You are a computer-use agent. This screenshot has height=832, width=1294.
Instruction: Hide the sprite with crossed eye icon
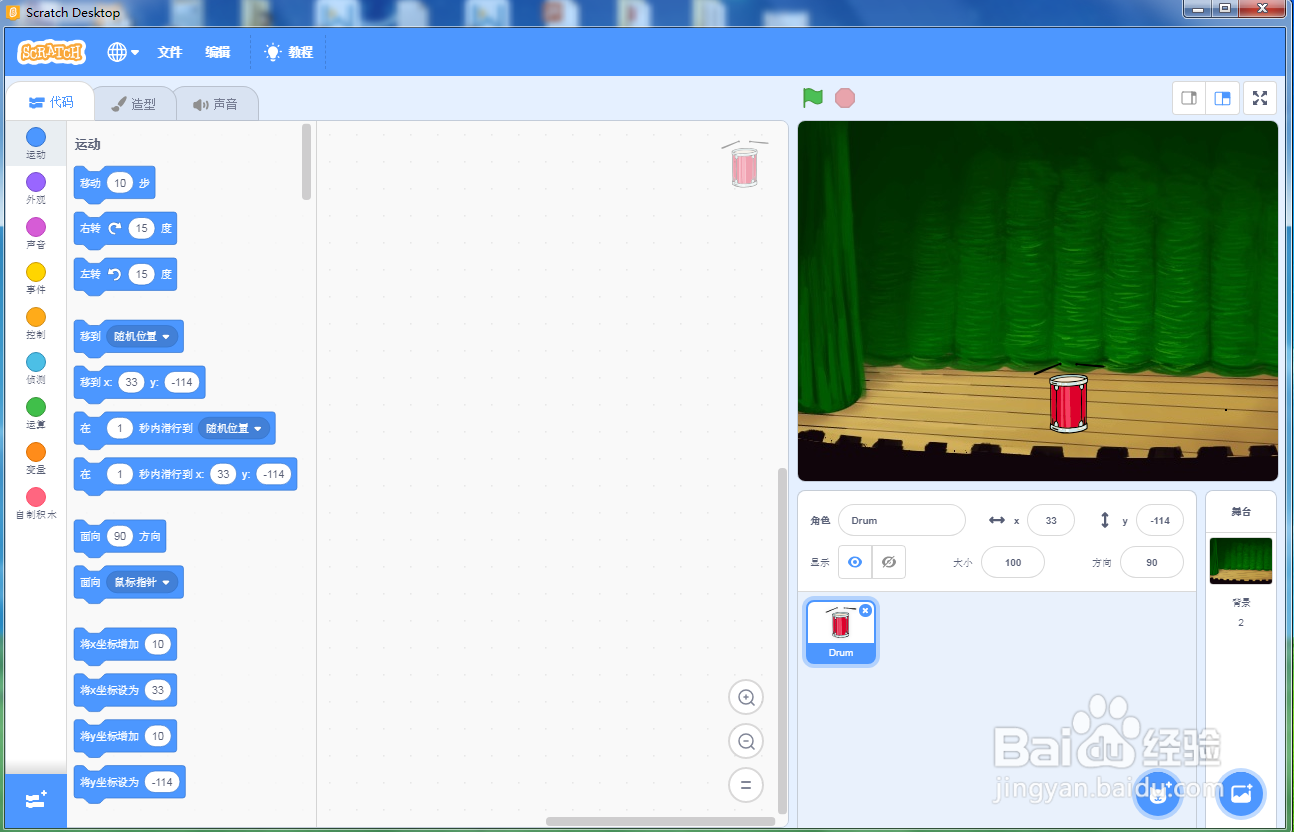pyautogui.click(x=889, y=562)
